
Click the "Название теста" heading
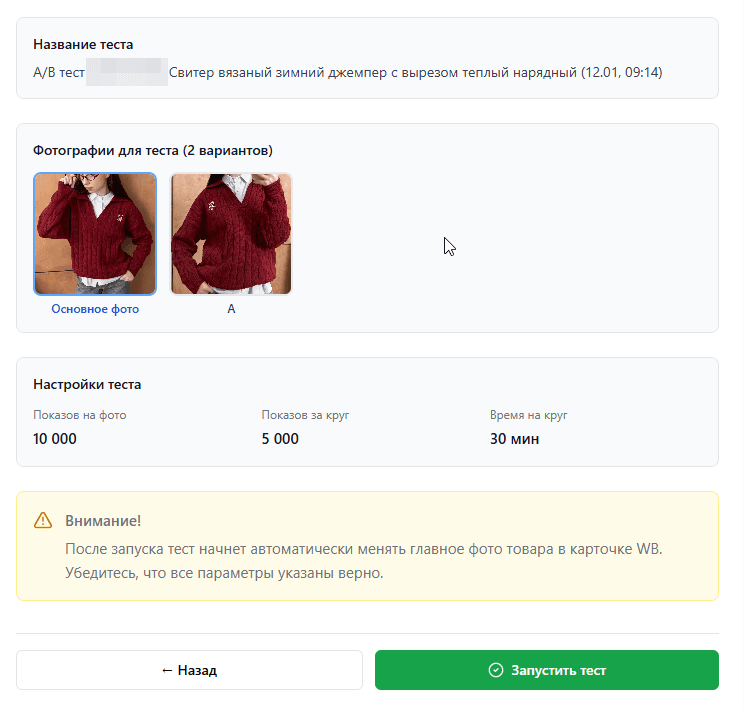pyautogui.click(x=83, y=44)
